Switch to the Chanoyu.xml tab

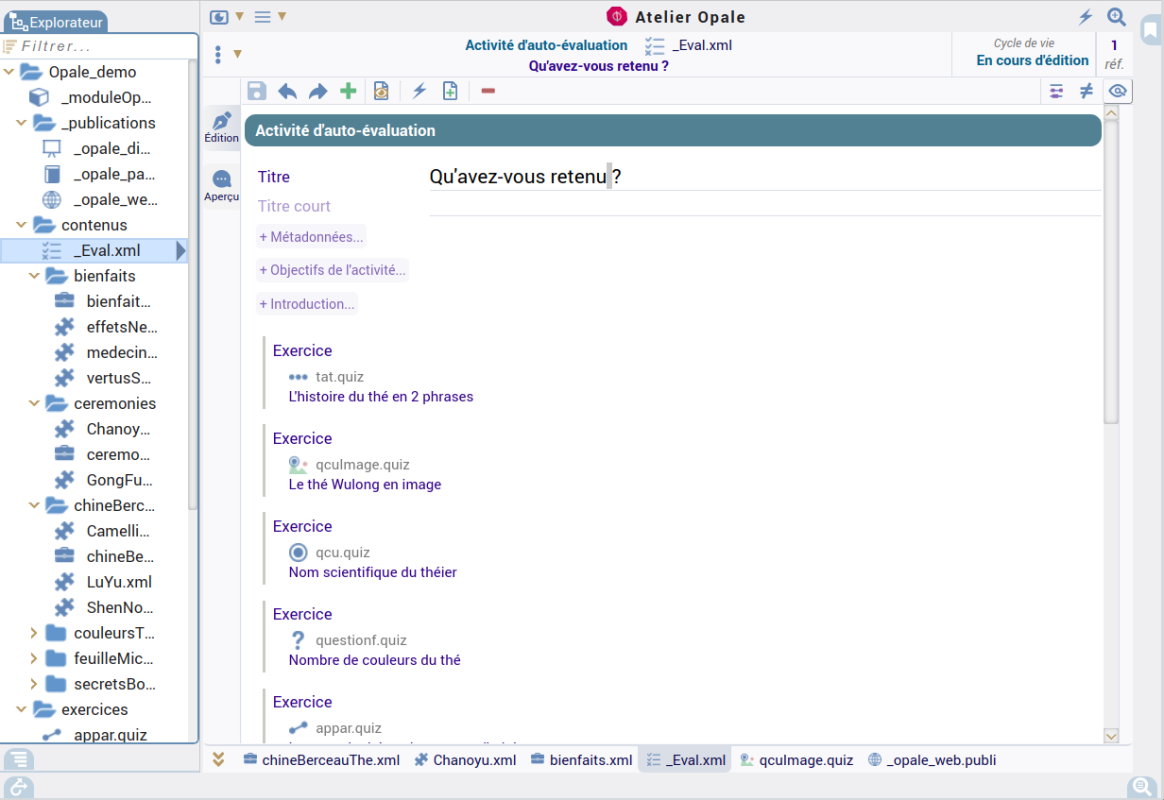465,760
